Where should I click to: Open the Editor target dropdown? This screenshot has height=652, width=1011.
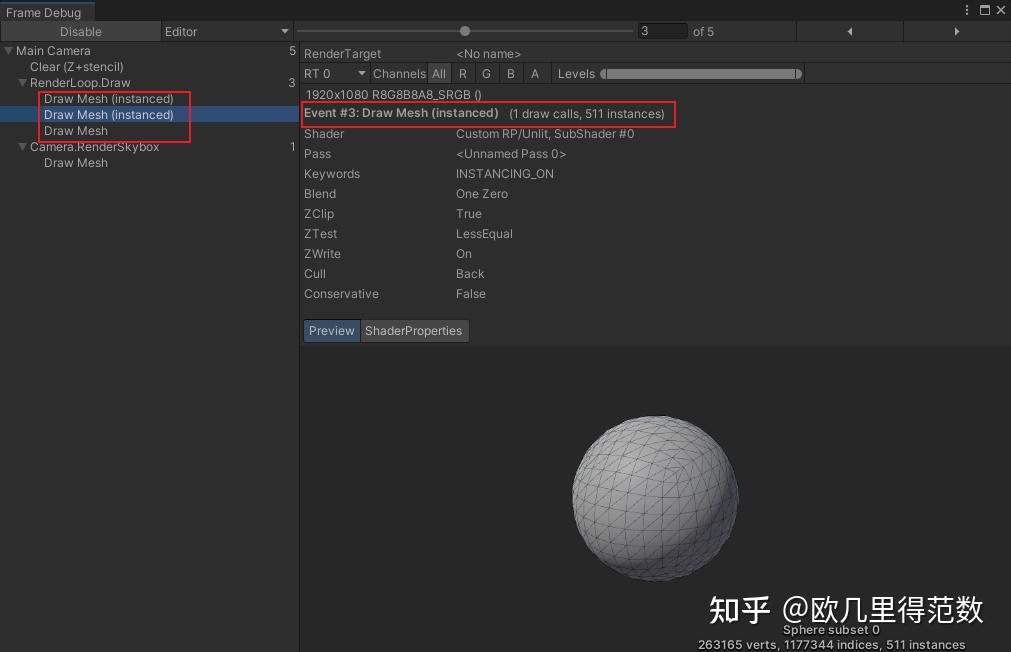(x=225, y=31)
